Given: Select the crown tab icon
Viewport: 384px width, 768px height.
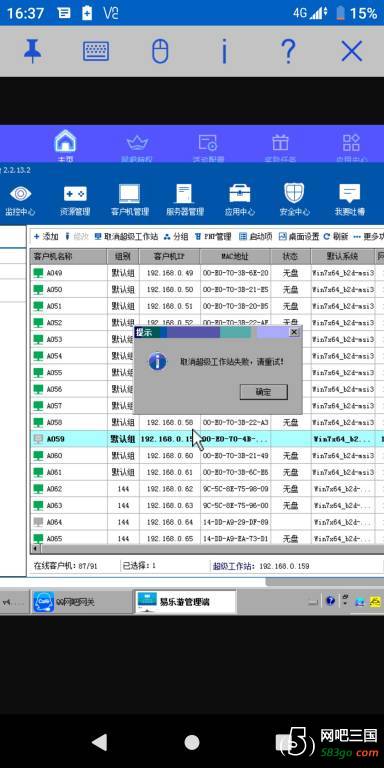Looking at the screenshot, I should click(x=137, y=143).
